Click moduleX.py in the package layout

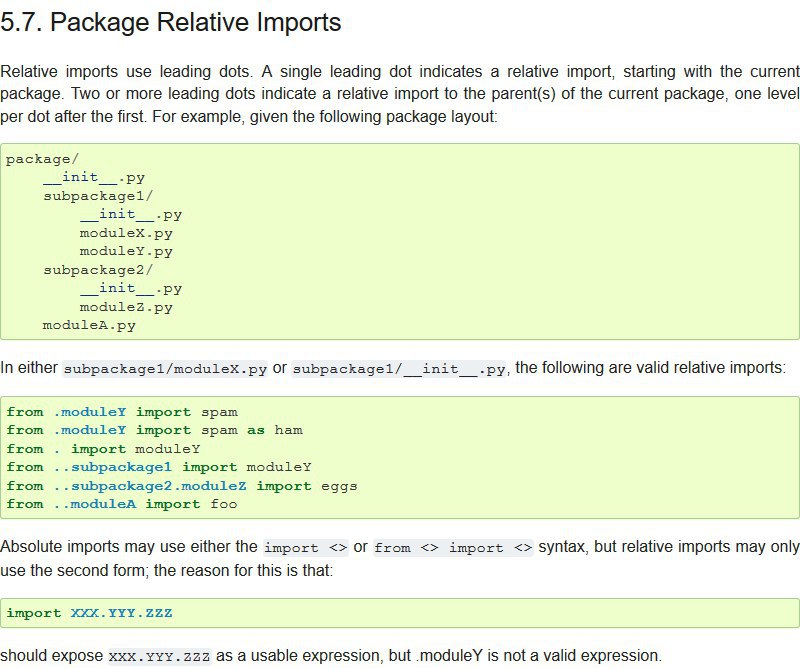click(x=126, y=233)
